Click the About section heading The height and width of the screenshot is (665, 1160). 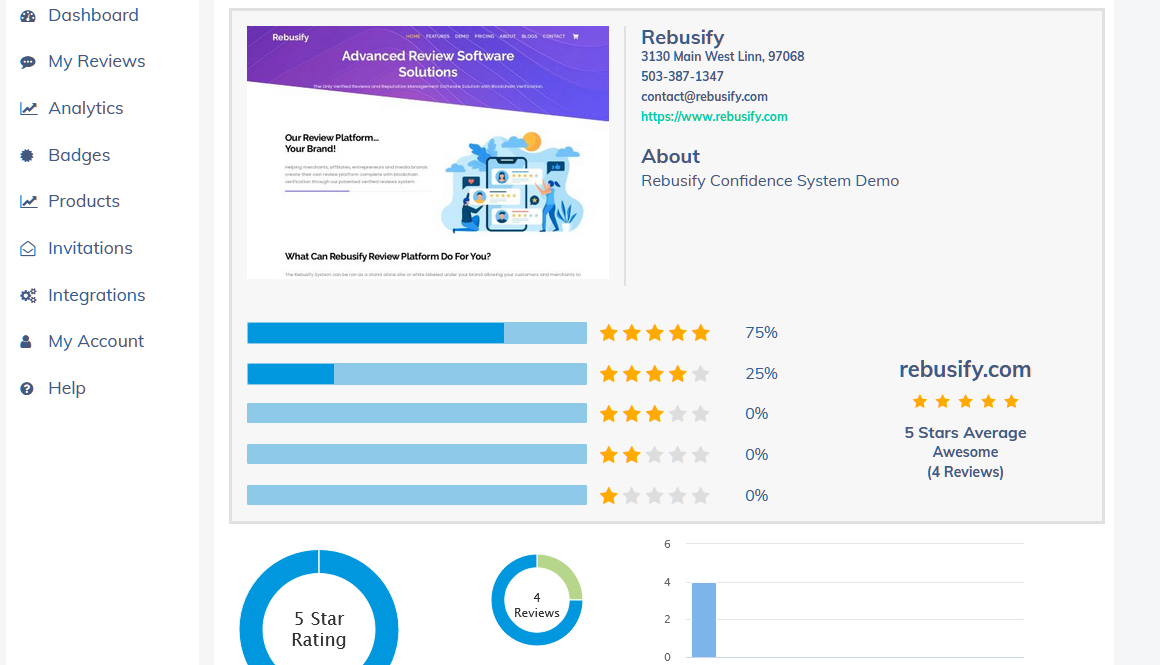(670, 156)
